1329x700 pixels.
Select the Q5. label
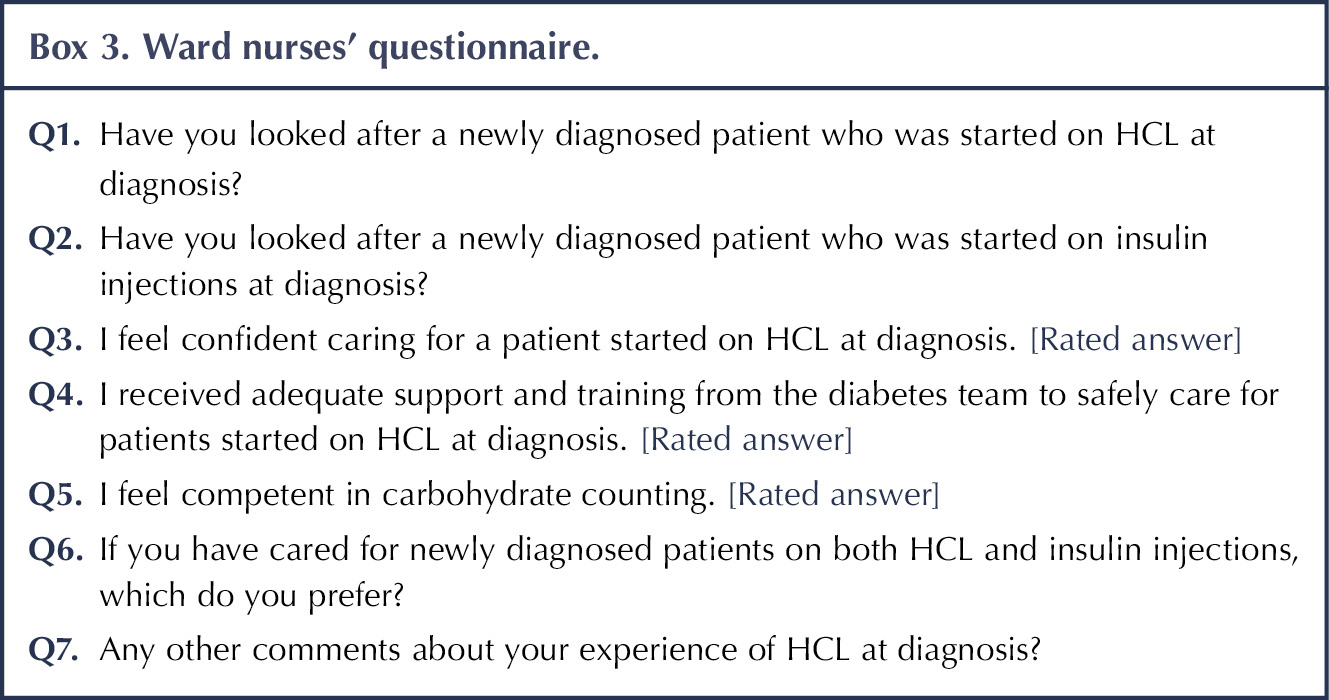click(x=55, y=494)
